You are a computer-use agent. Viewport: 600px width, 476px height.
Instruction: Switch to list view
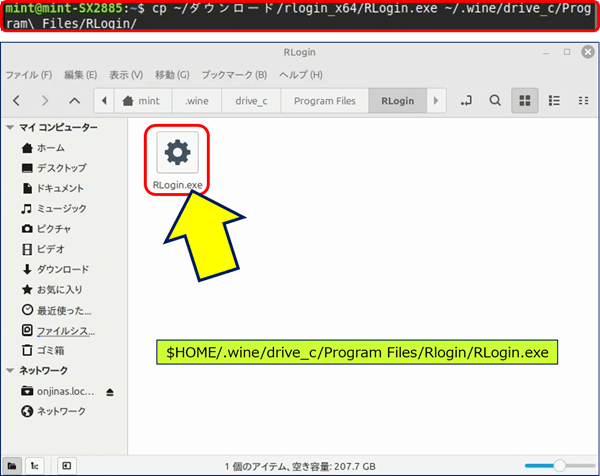coord(554,101)
